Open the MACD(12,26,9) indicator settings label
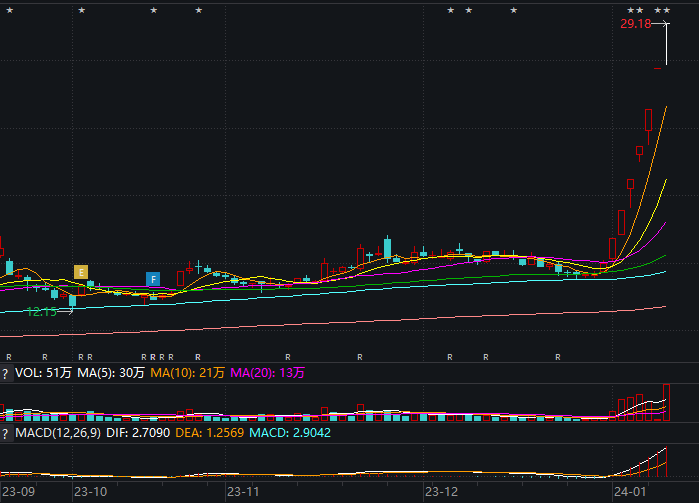This screenshot has height=503, width=699. 58,433
